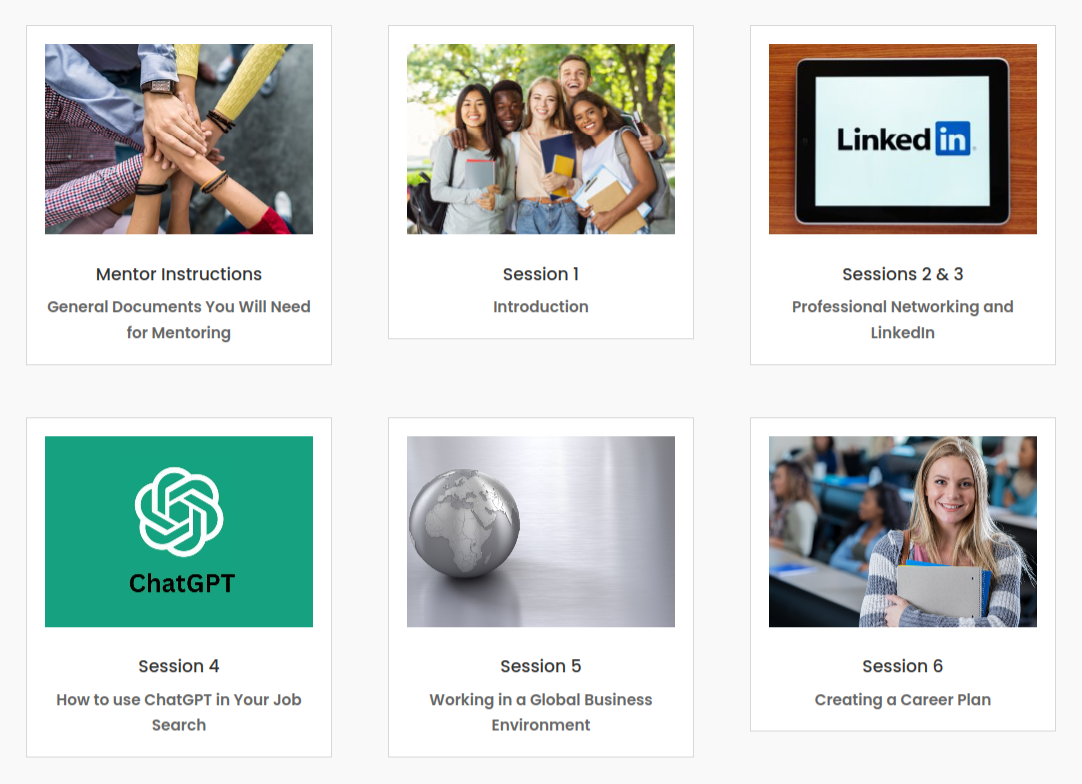1082x784 pixels.
Task: Open the stacked hands teamwork image
Action: coord(179,139)
